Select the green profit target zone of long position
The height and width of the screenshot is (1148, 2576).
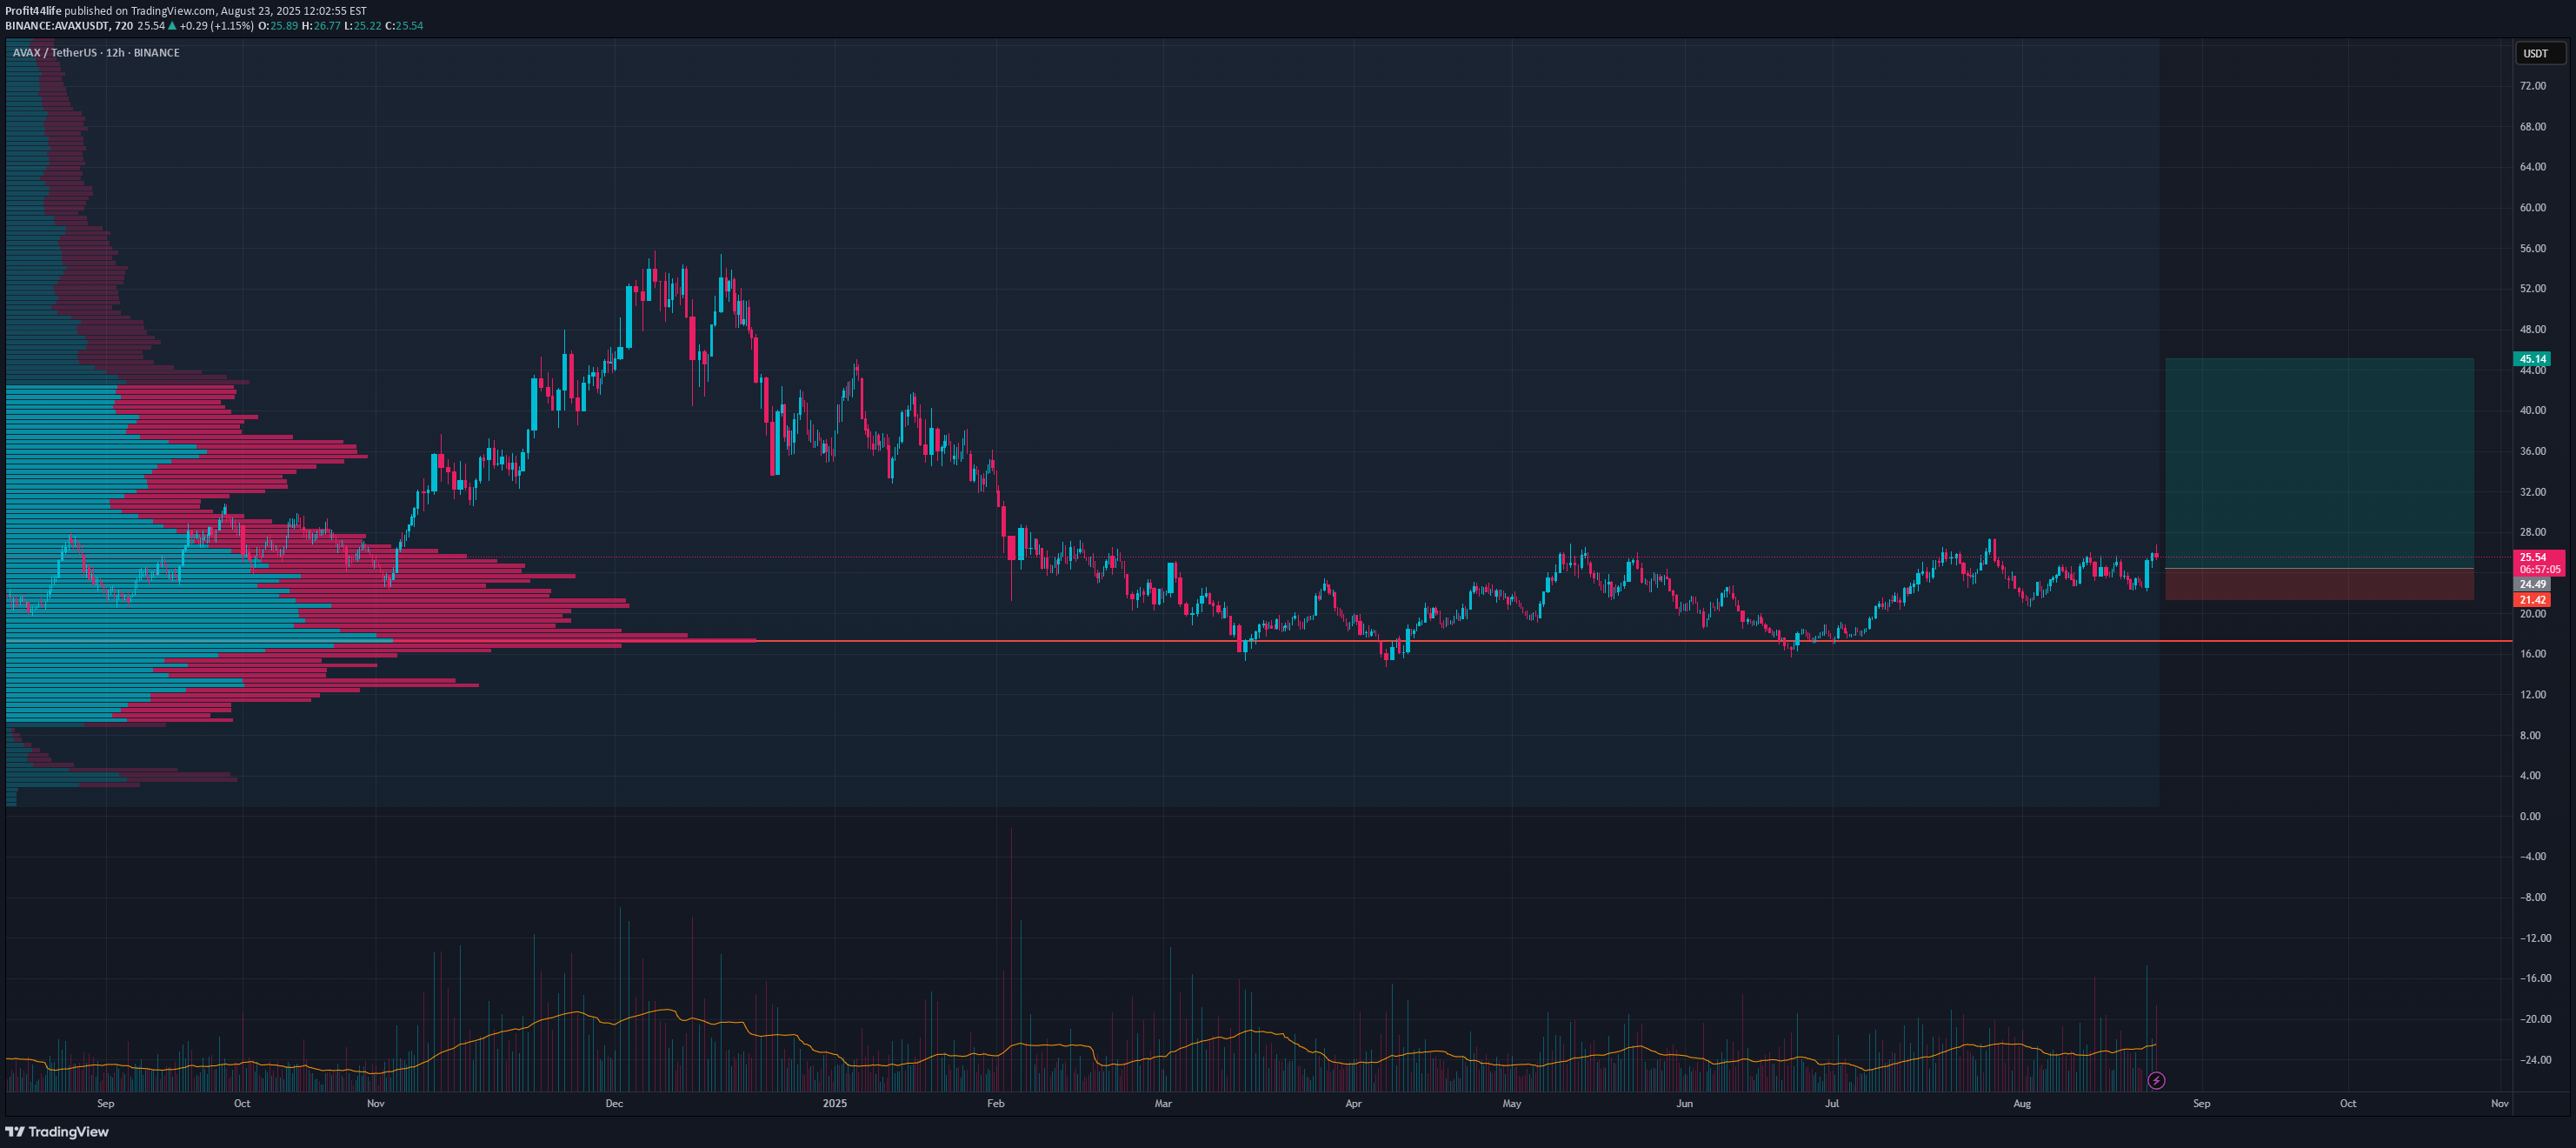click(x=2319, y=463)
